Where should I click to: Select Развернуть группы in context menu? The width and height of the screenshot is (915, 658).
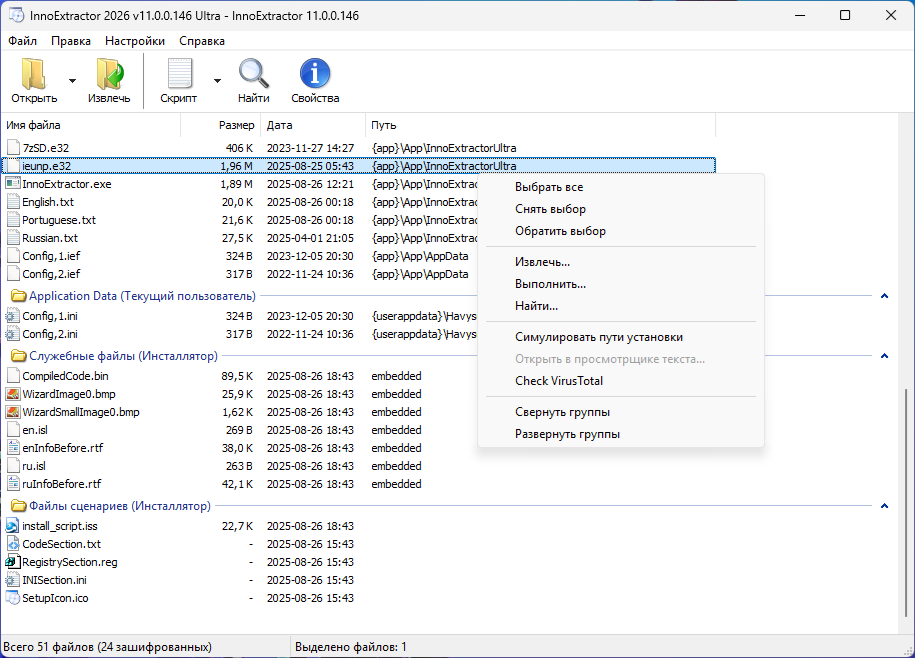tap(621, 434)
